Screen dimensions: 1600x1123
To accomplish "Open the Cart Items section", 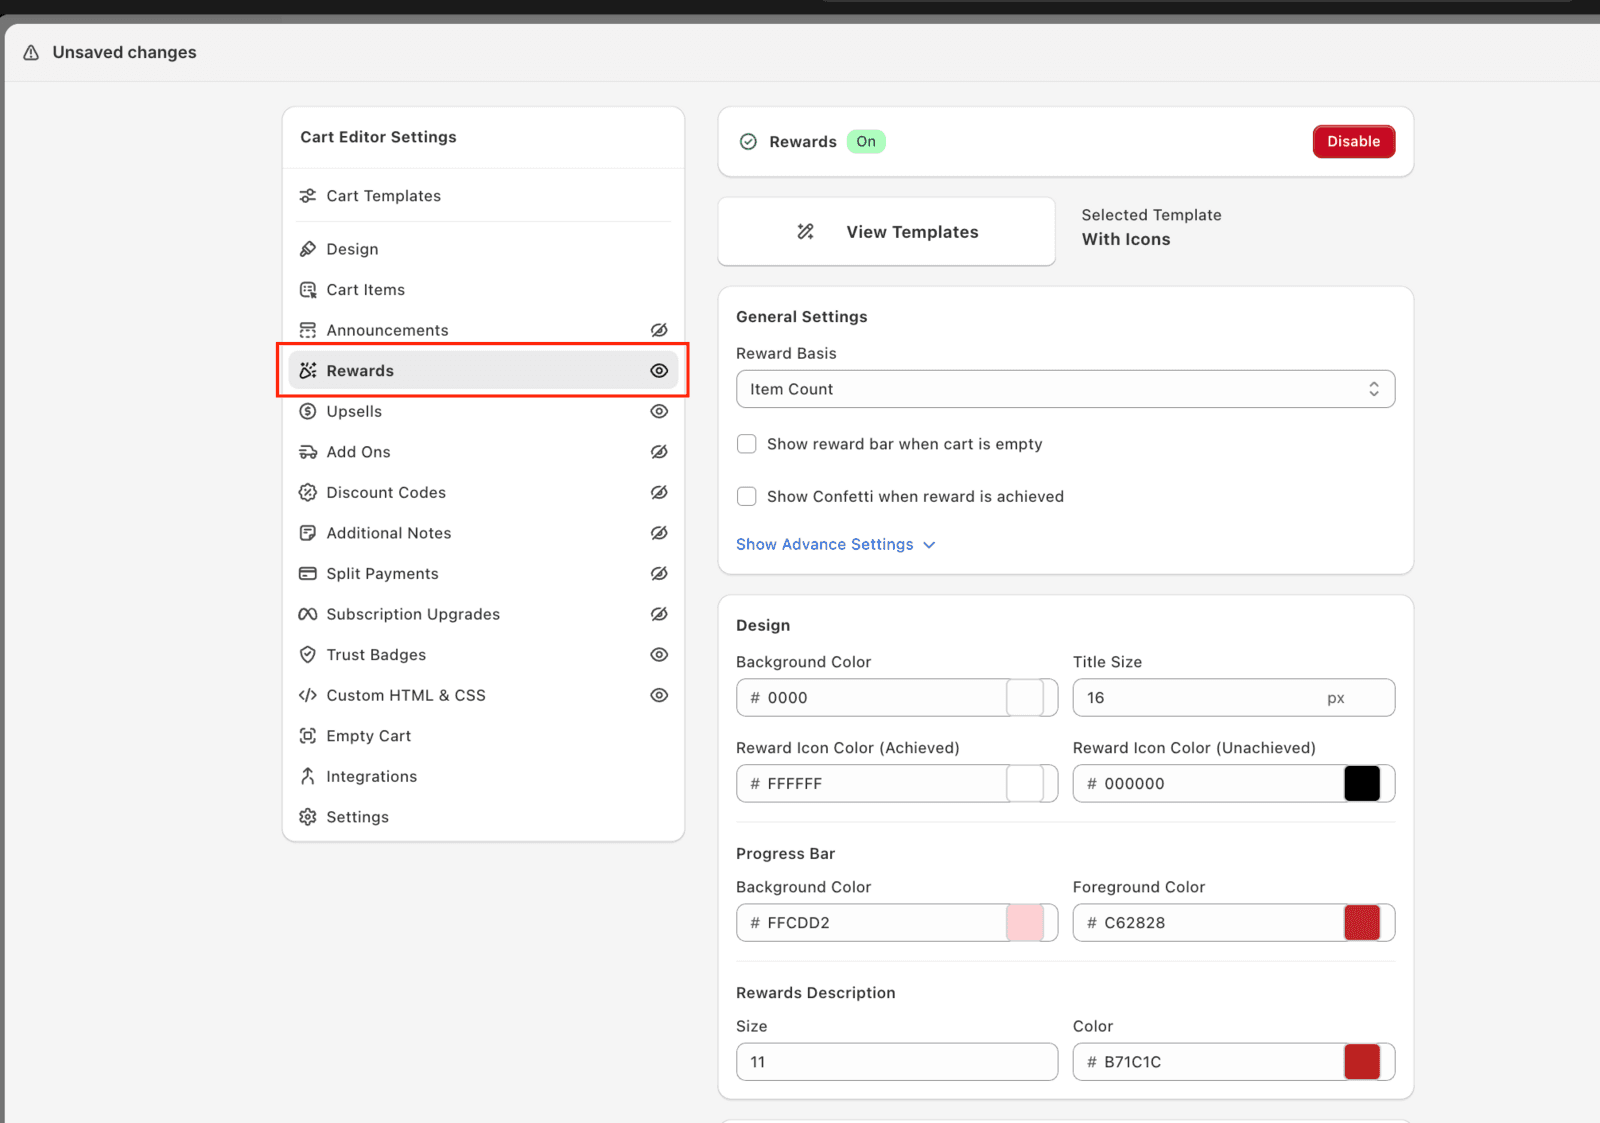I will click(484, 290).
